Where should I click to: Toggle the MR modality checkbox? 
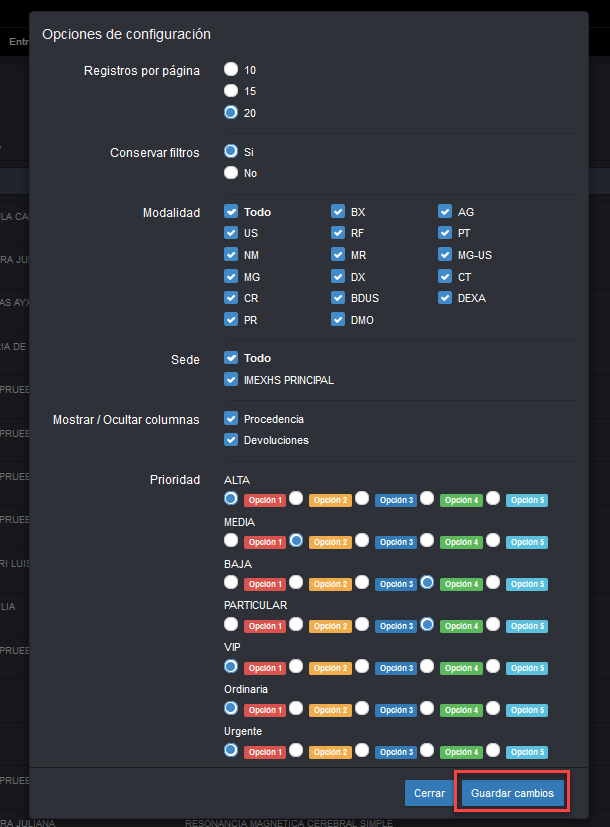pyautogui.click(x=338, y=255)
